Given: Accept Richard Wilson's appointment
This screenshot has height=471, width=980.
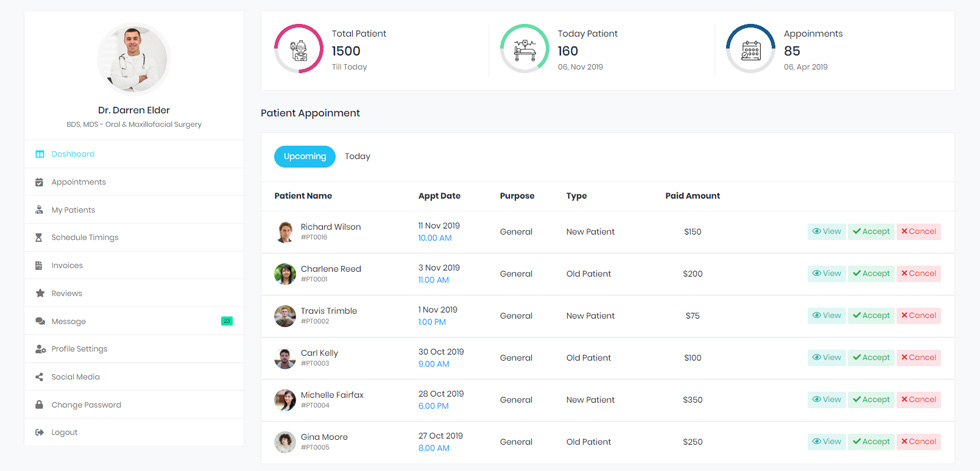Looking at the screenshot, I should pyautogui.click(x=871, y=231).
